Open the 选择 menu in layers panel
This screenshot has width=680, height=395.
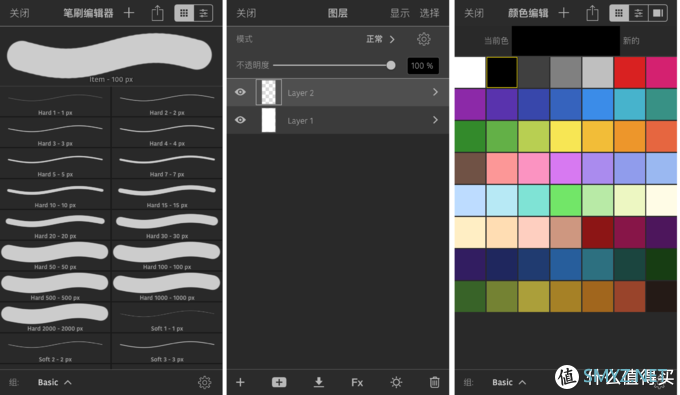(429, 13)
